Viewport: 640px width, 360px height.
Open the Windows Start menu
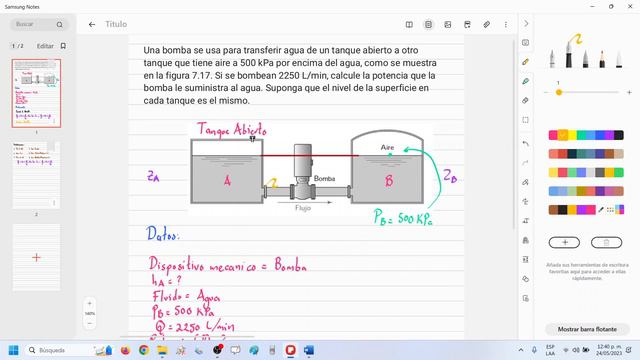point(13,350)
